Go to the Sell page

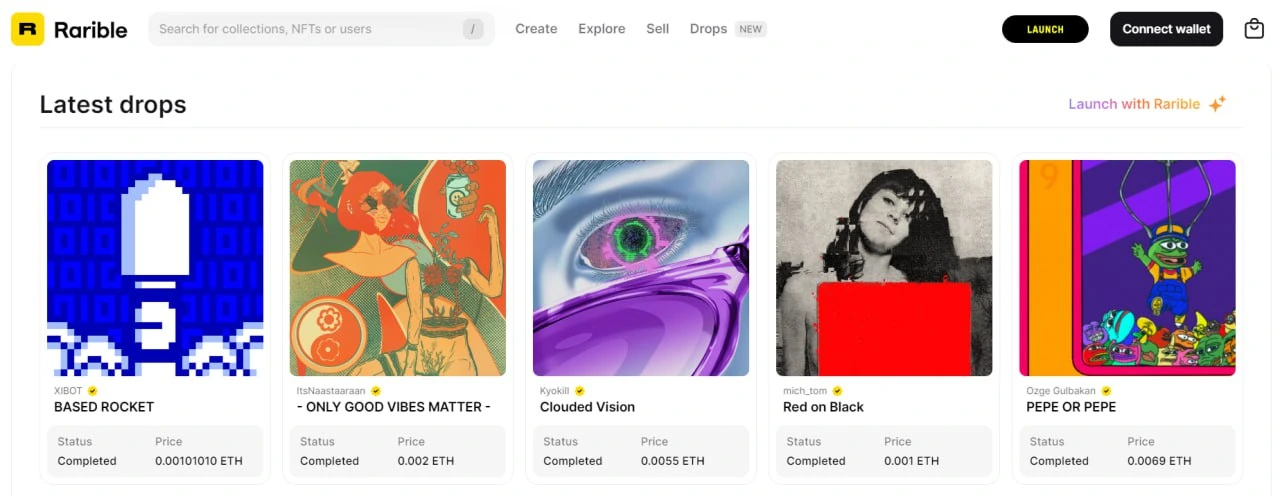point(658,29)
